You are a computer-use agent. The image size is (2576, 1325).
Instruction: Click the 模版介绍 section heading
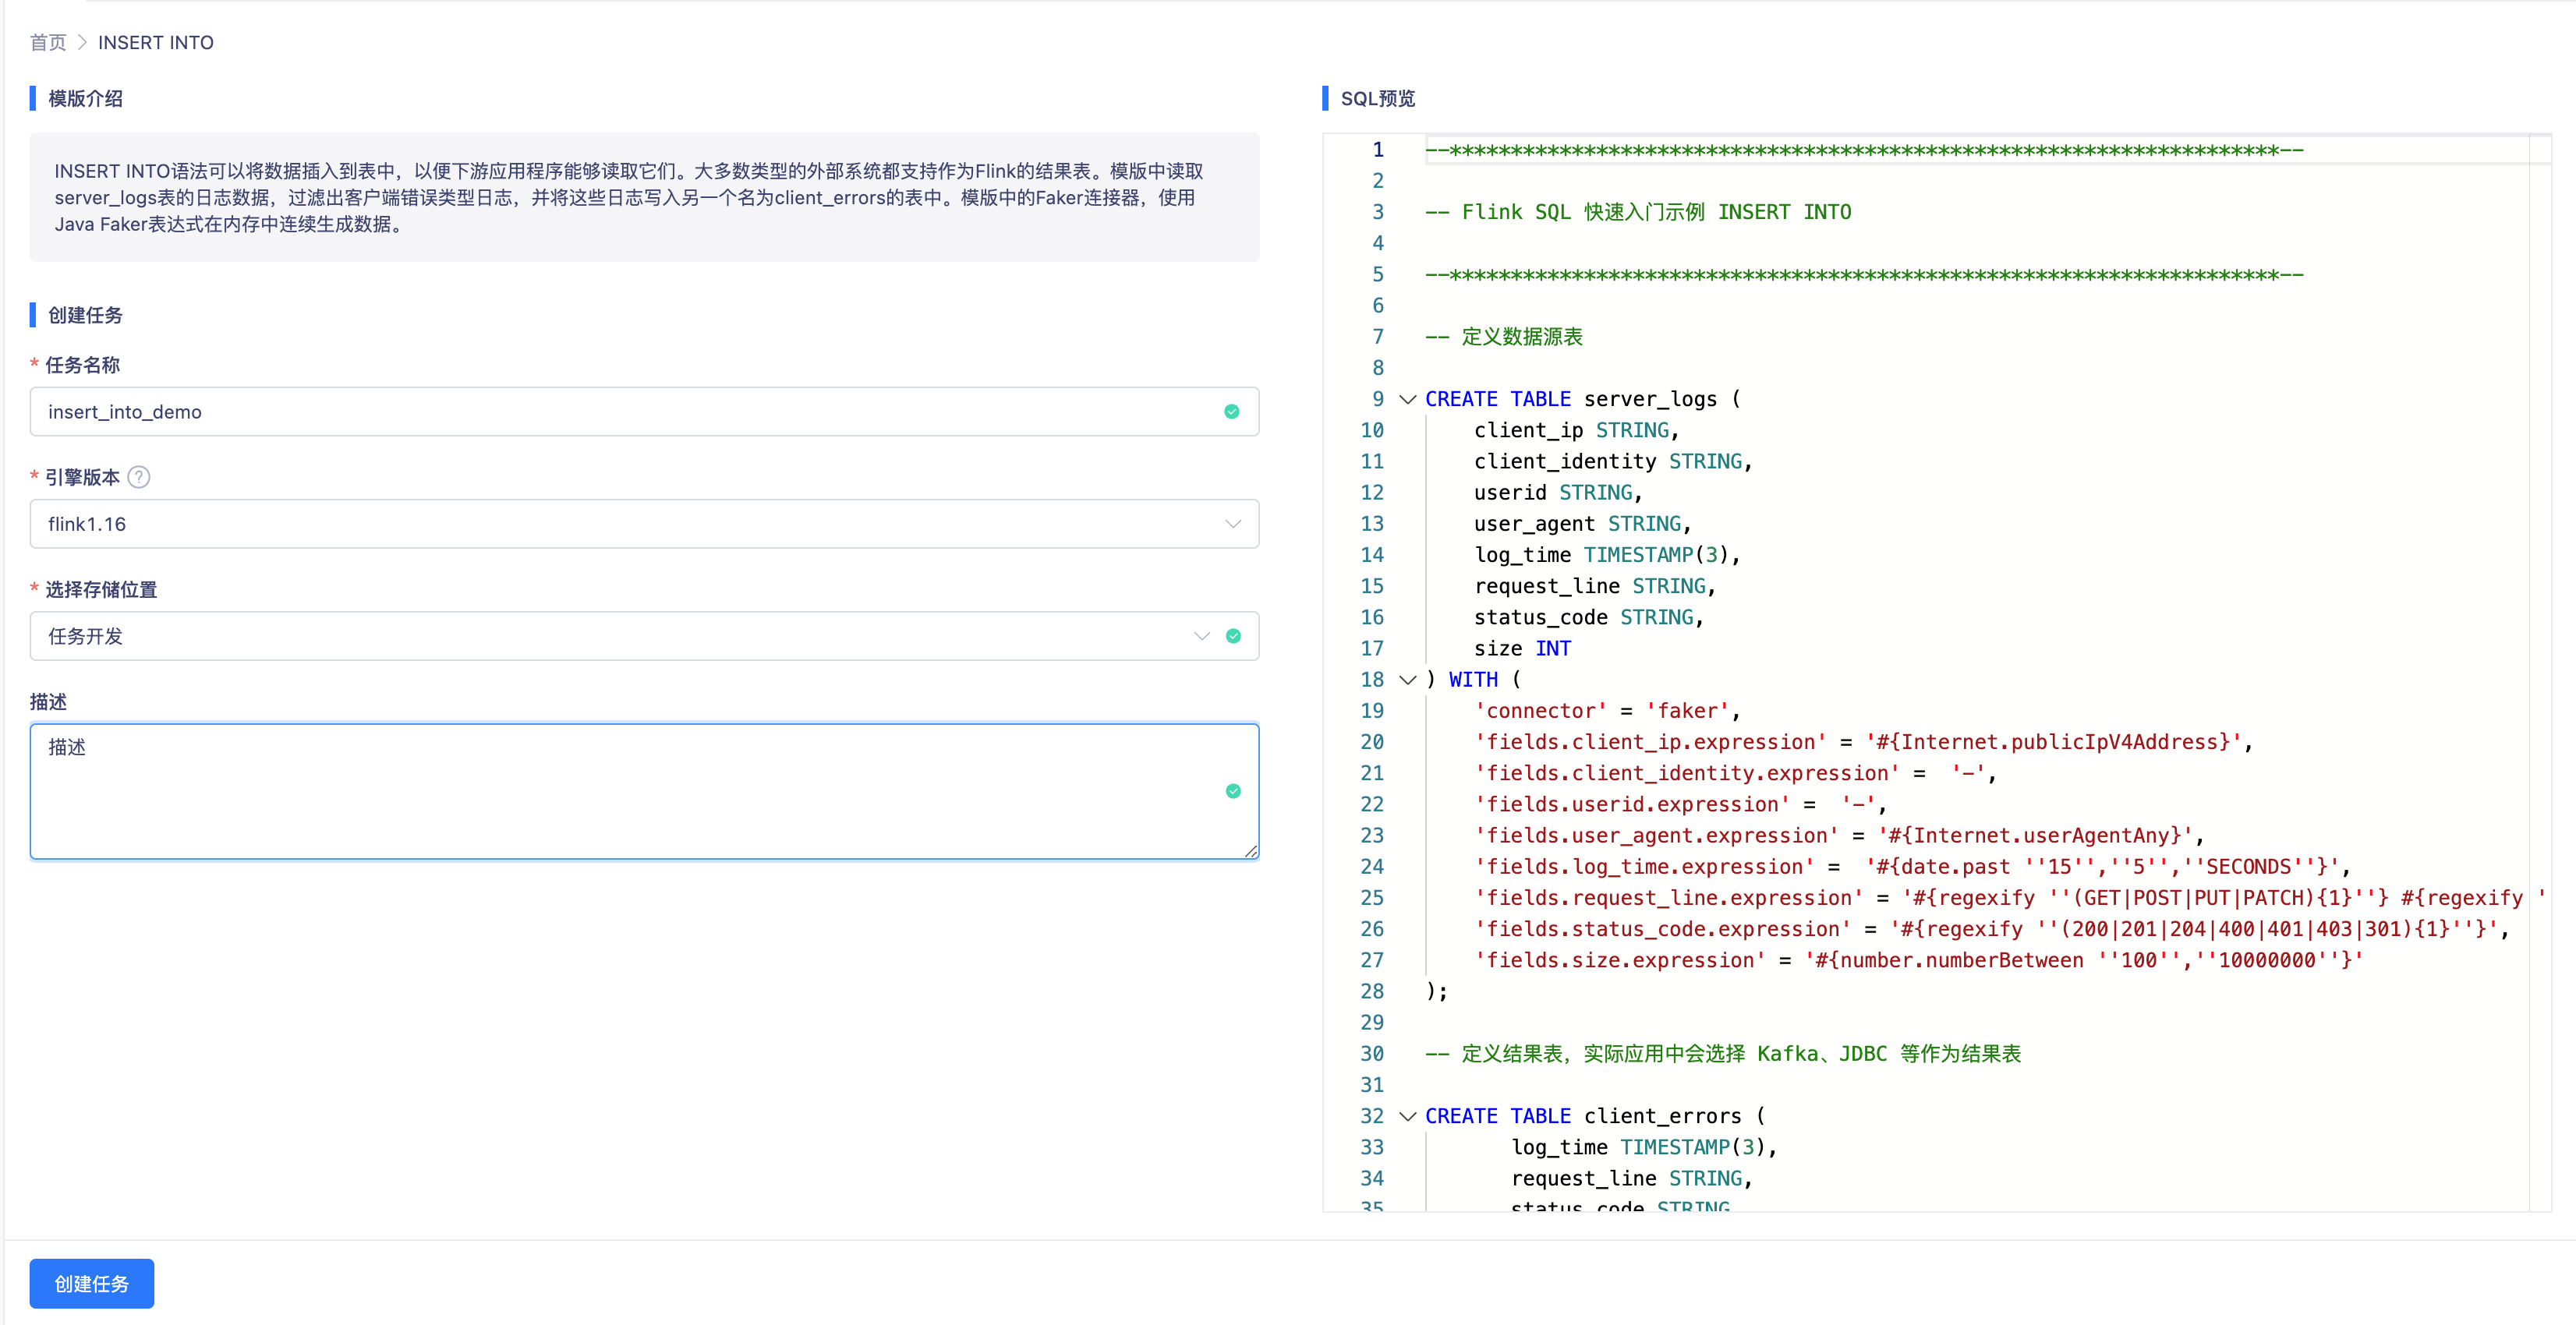click(85, 98)
